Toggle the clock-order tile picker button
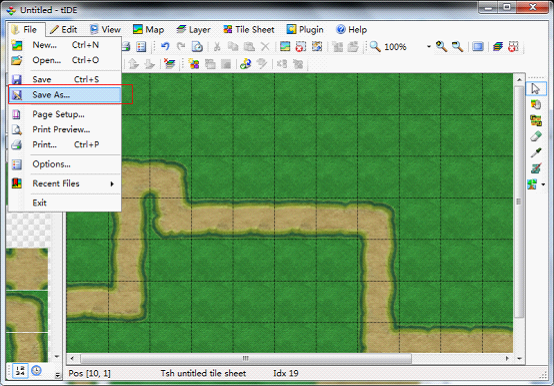Image resolution: width=554 pixels, height=386 pixels. click(36, 371)
